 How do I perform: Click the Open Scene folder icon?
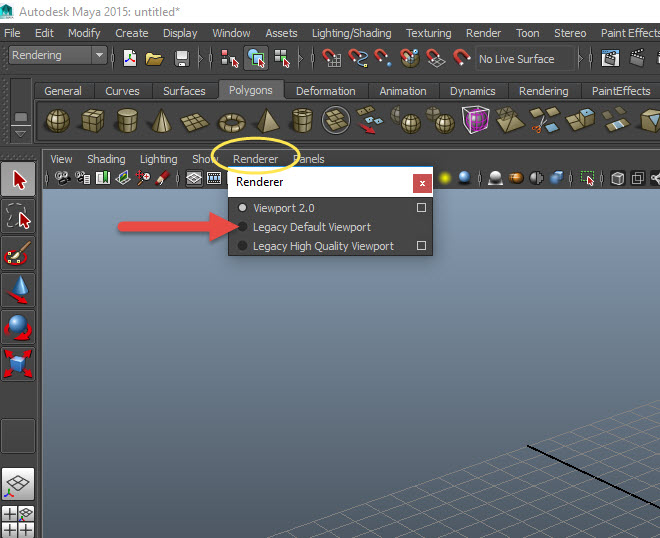click(154, 59)
